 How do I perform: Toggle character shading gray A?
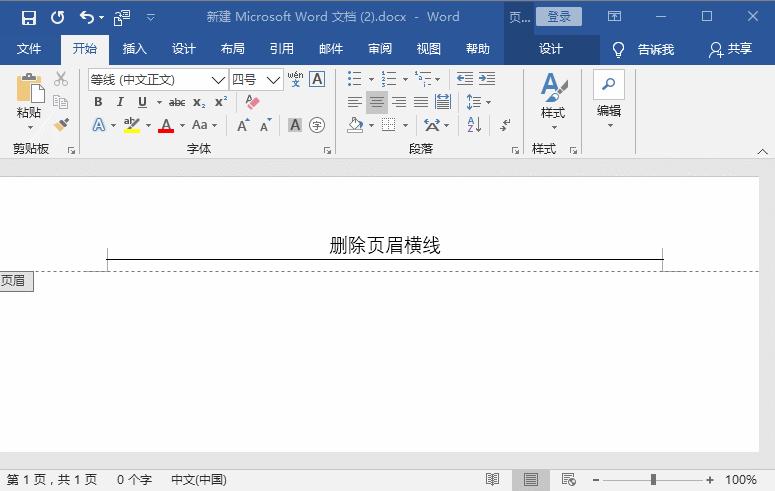(x=295, y=125)
